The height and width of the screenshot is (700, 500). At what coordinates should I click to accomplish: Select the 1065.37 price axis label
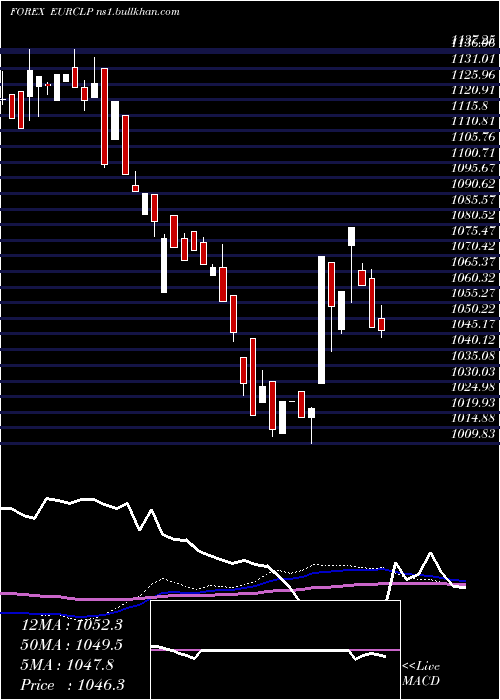(x=473, y=262)
